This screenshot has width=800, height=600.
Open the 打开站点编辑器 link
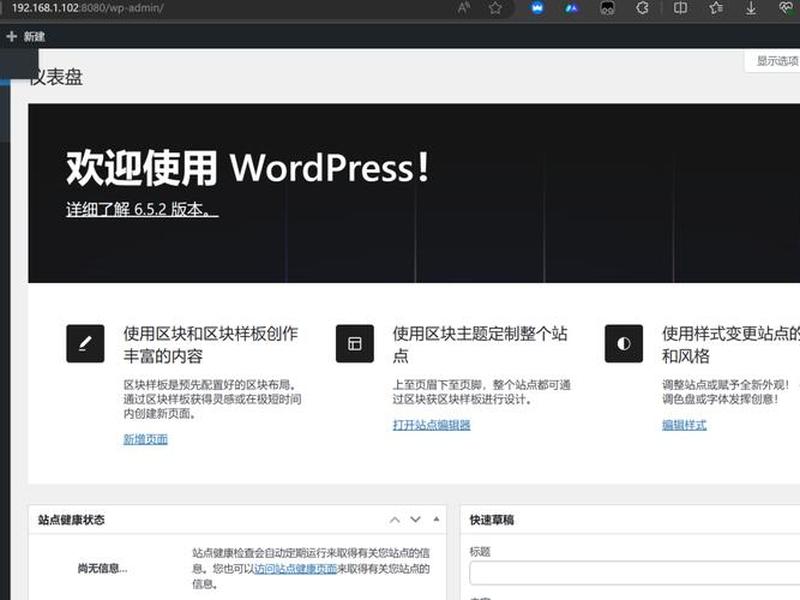[x=432, y=424]
